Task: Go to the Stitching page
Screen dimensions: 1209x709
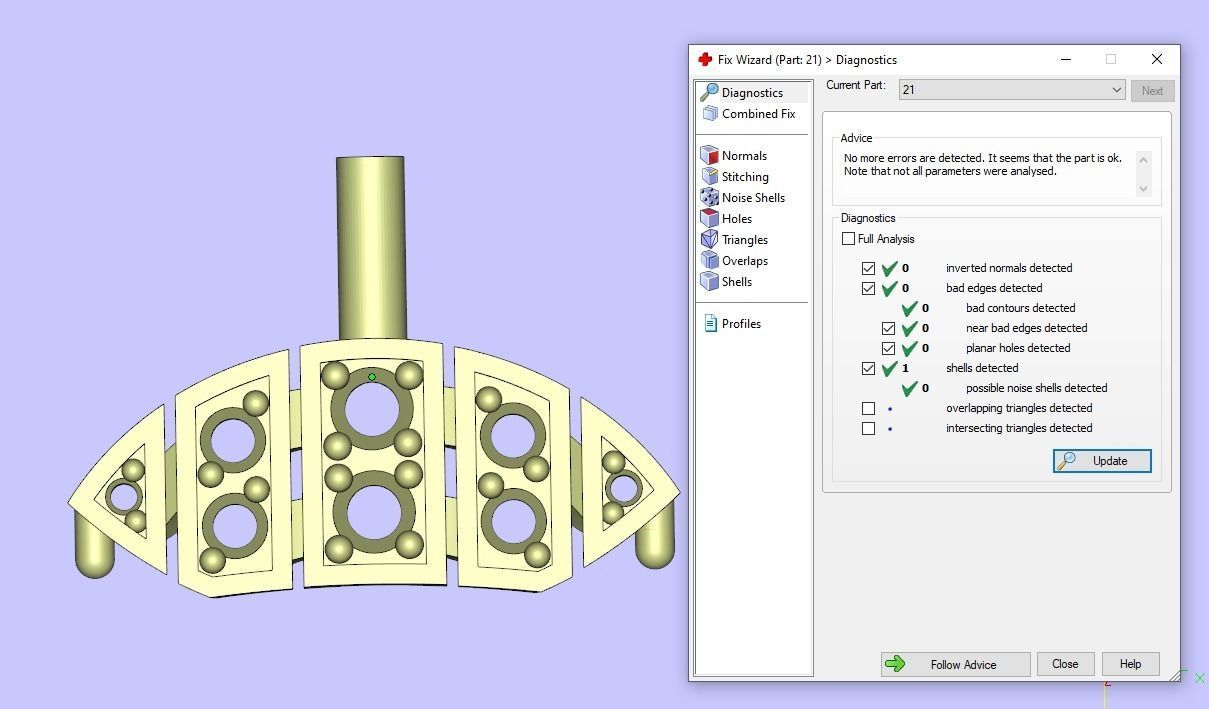Action: (745, 177)
